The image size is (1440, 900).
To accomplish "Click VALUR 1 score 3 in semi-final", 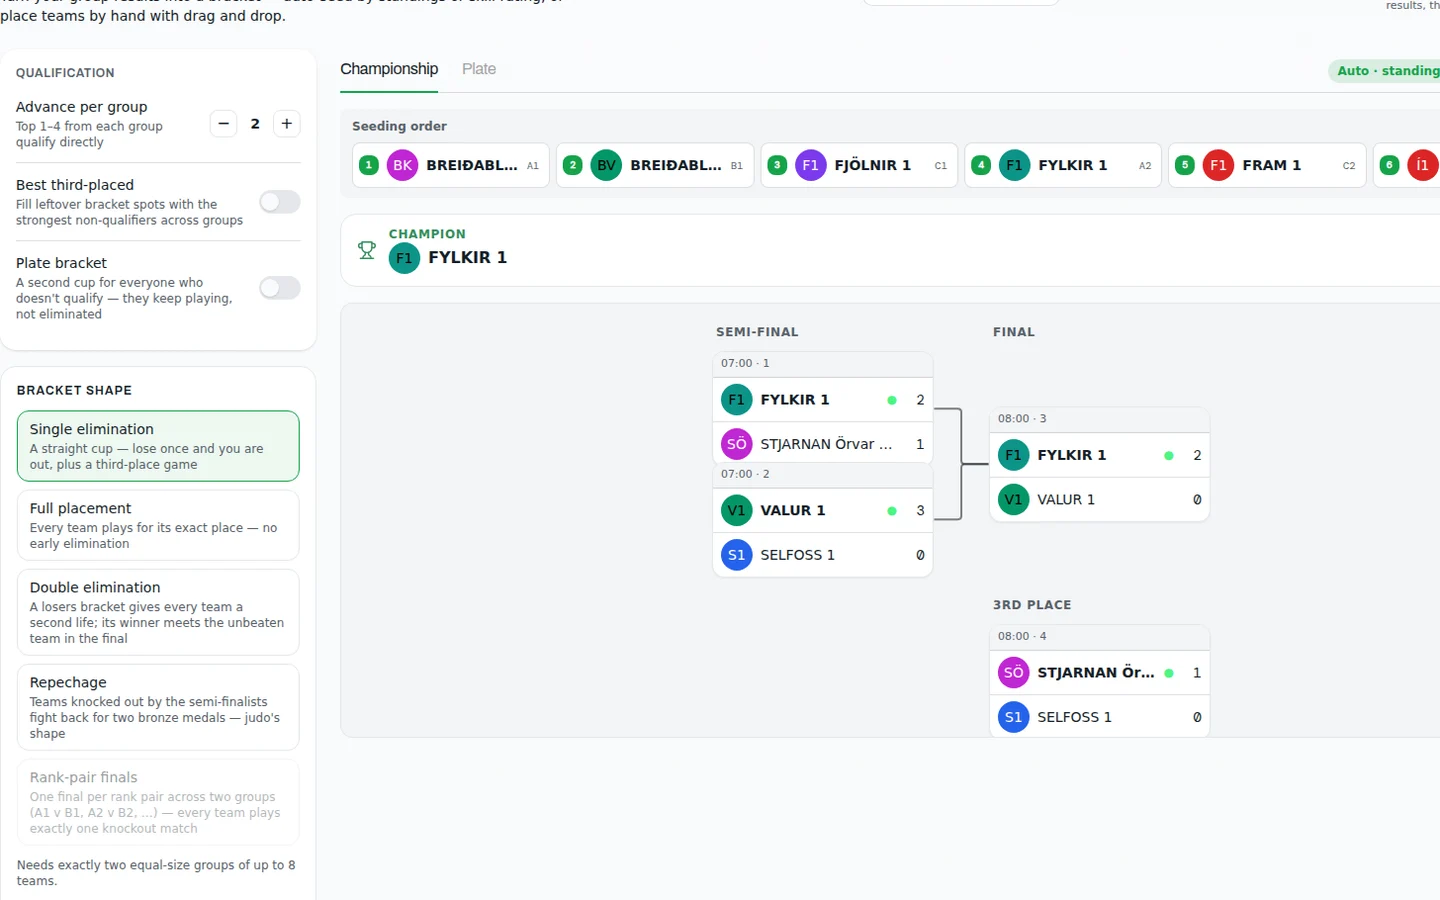I will [x=920, y=510].
